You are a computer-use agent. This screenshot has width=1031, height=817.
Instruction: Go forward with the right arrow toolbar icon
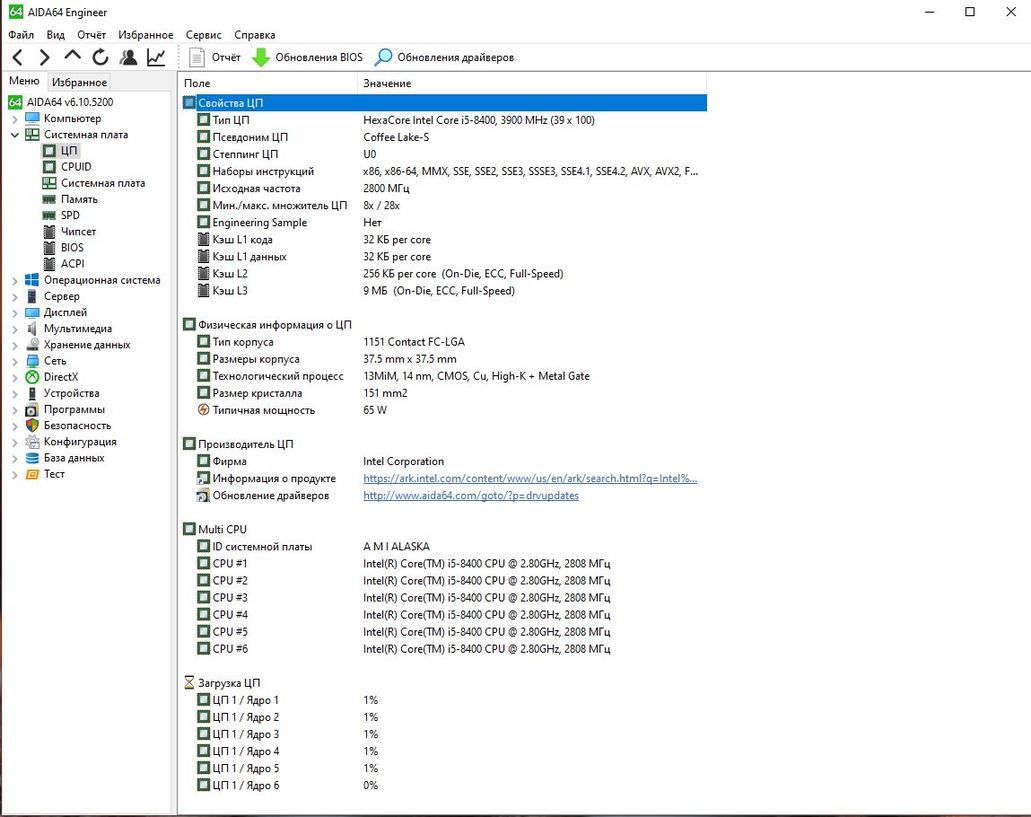tap(44, 58)
